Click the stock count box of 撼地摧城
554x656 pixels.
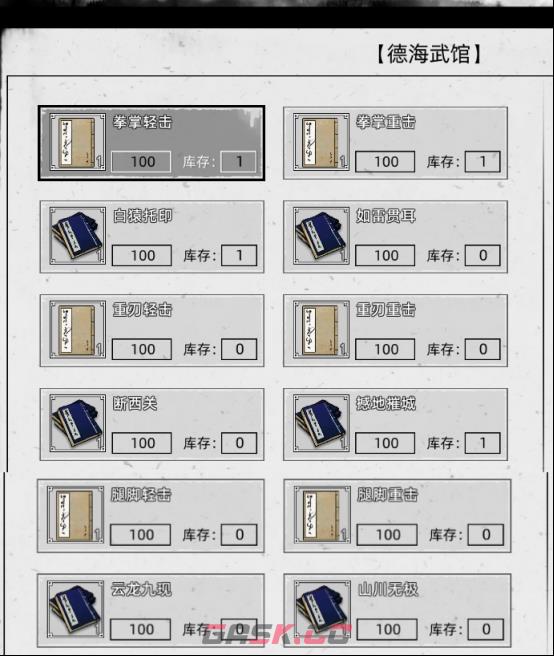click(482, 443)
